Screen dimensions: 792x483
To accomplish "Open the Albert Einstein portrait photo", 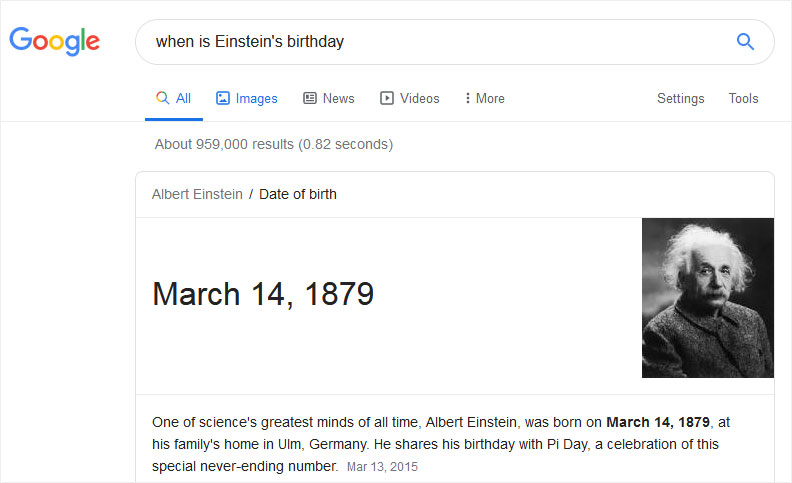I will click(708, 298).
